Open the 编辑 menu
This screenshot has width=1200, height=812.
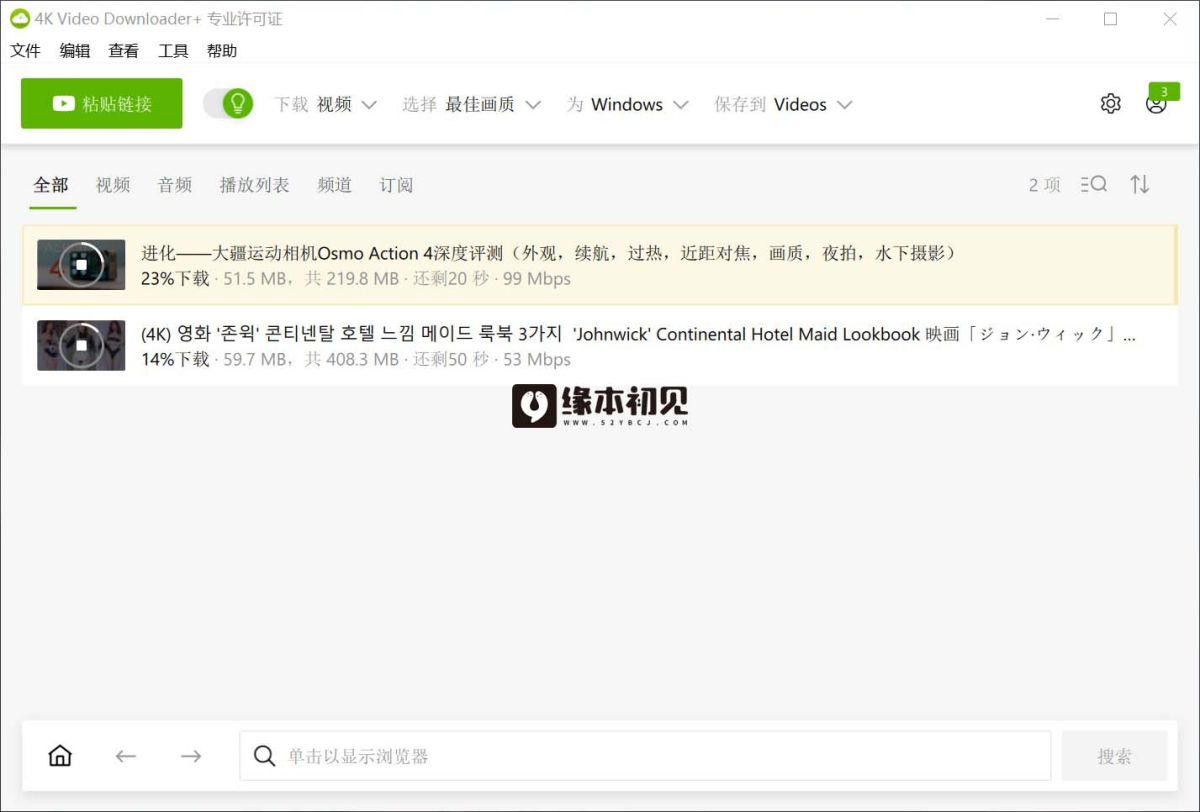(75, 51)
